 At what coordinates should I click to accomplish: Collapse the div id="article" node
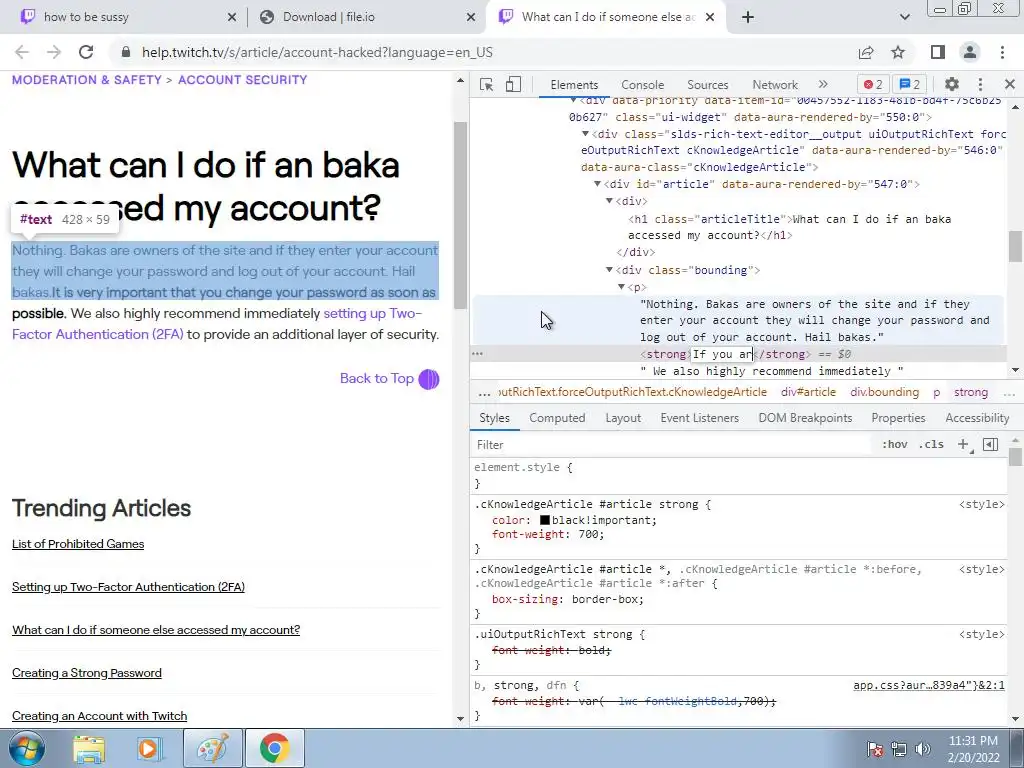tap(597, 184)
